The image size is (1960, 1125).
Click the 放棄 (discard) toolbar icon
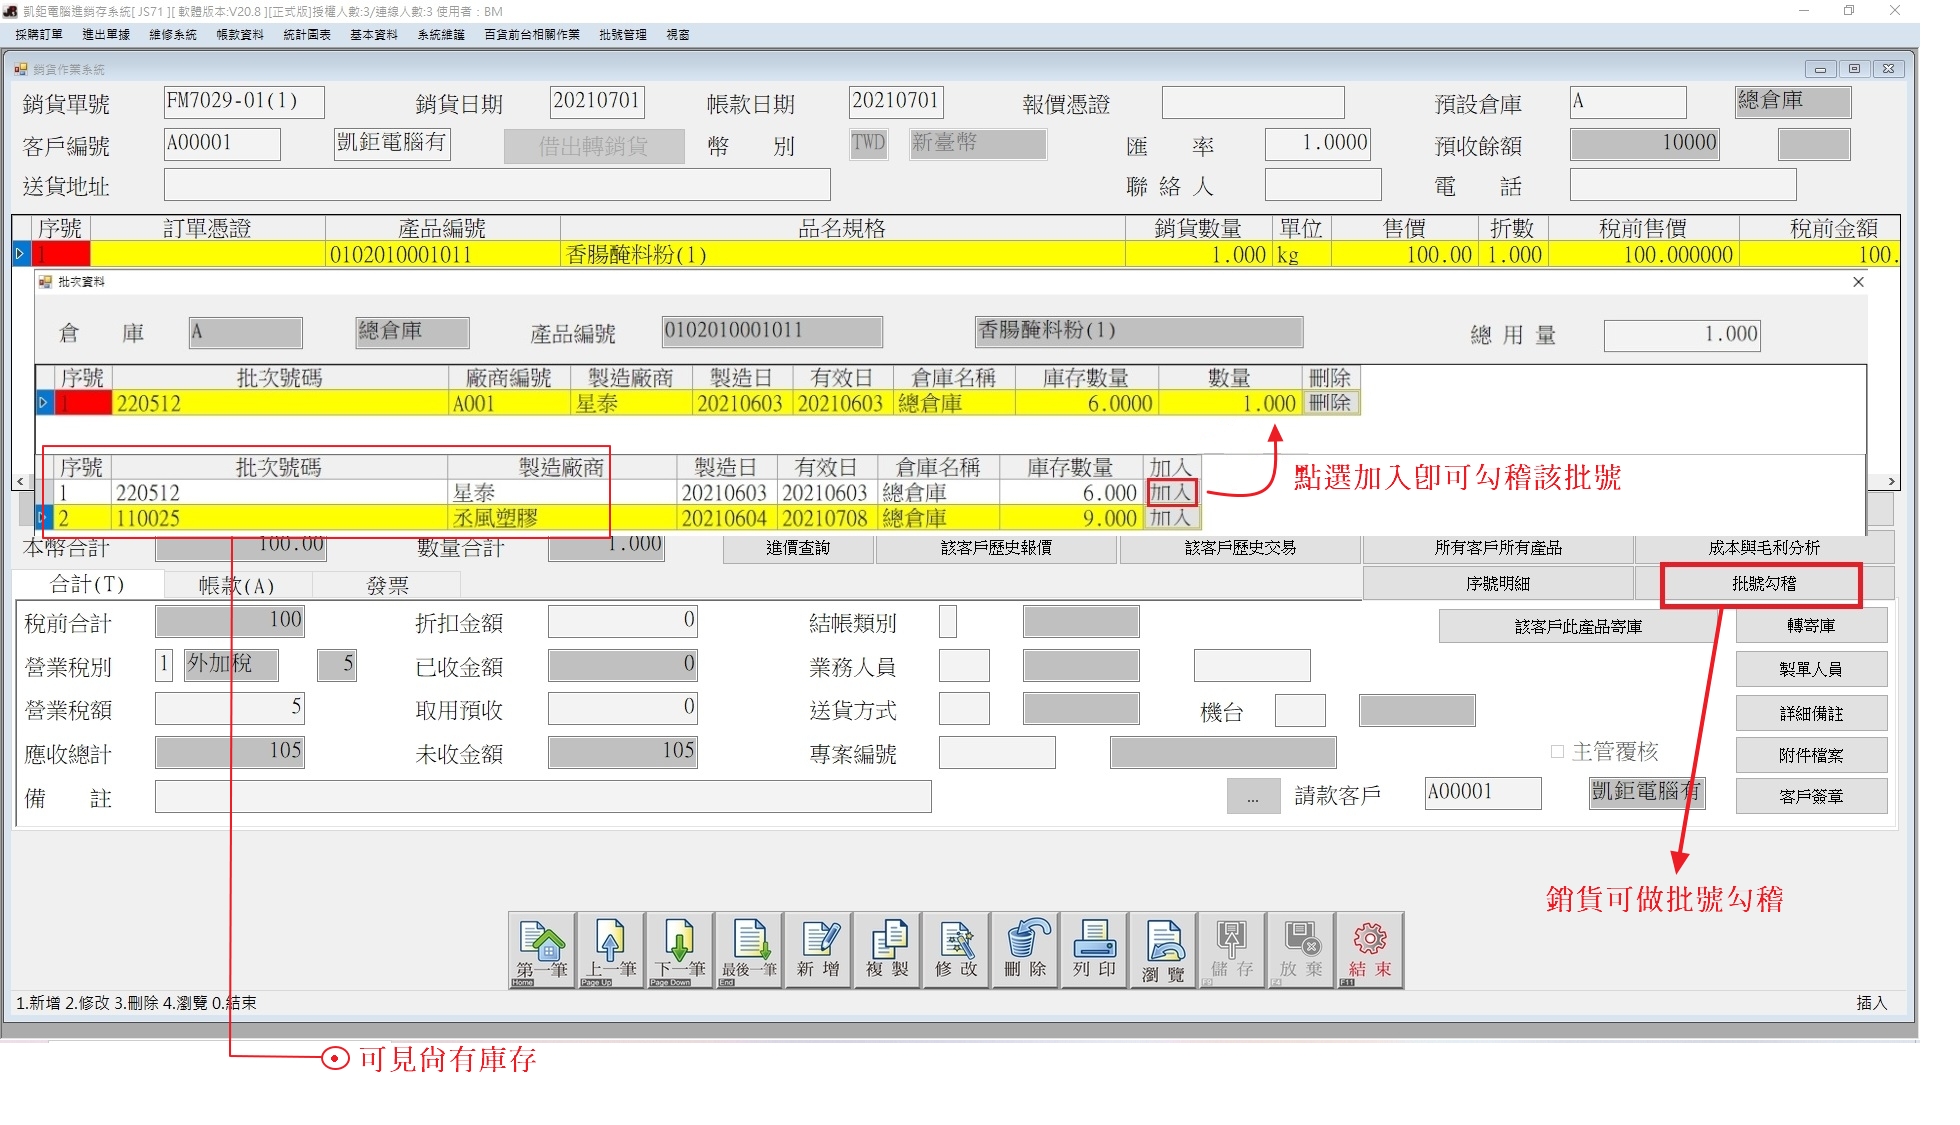1301,950
